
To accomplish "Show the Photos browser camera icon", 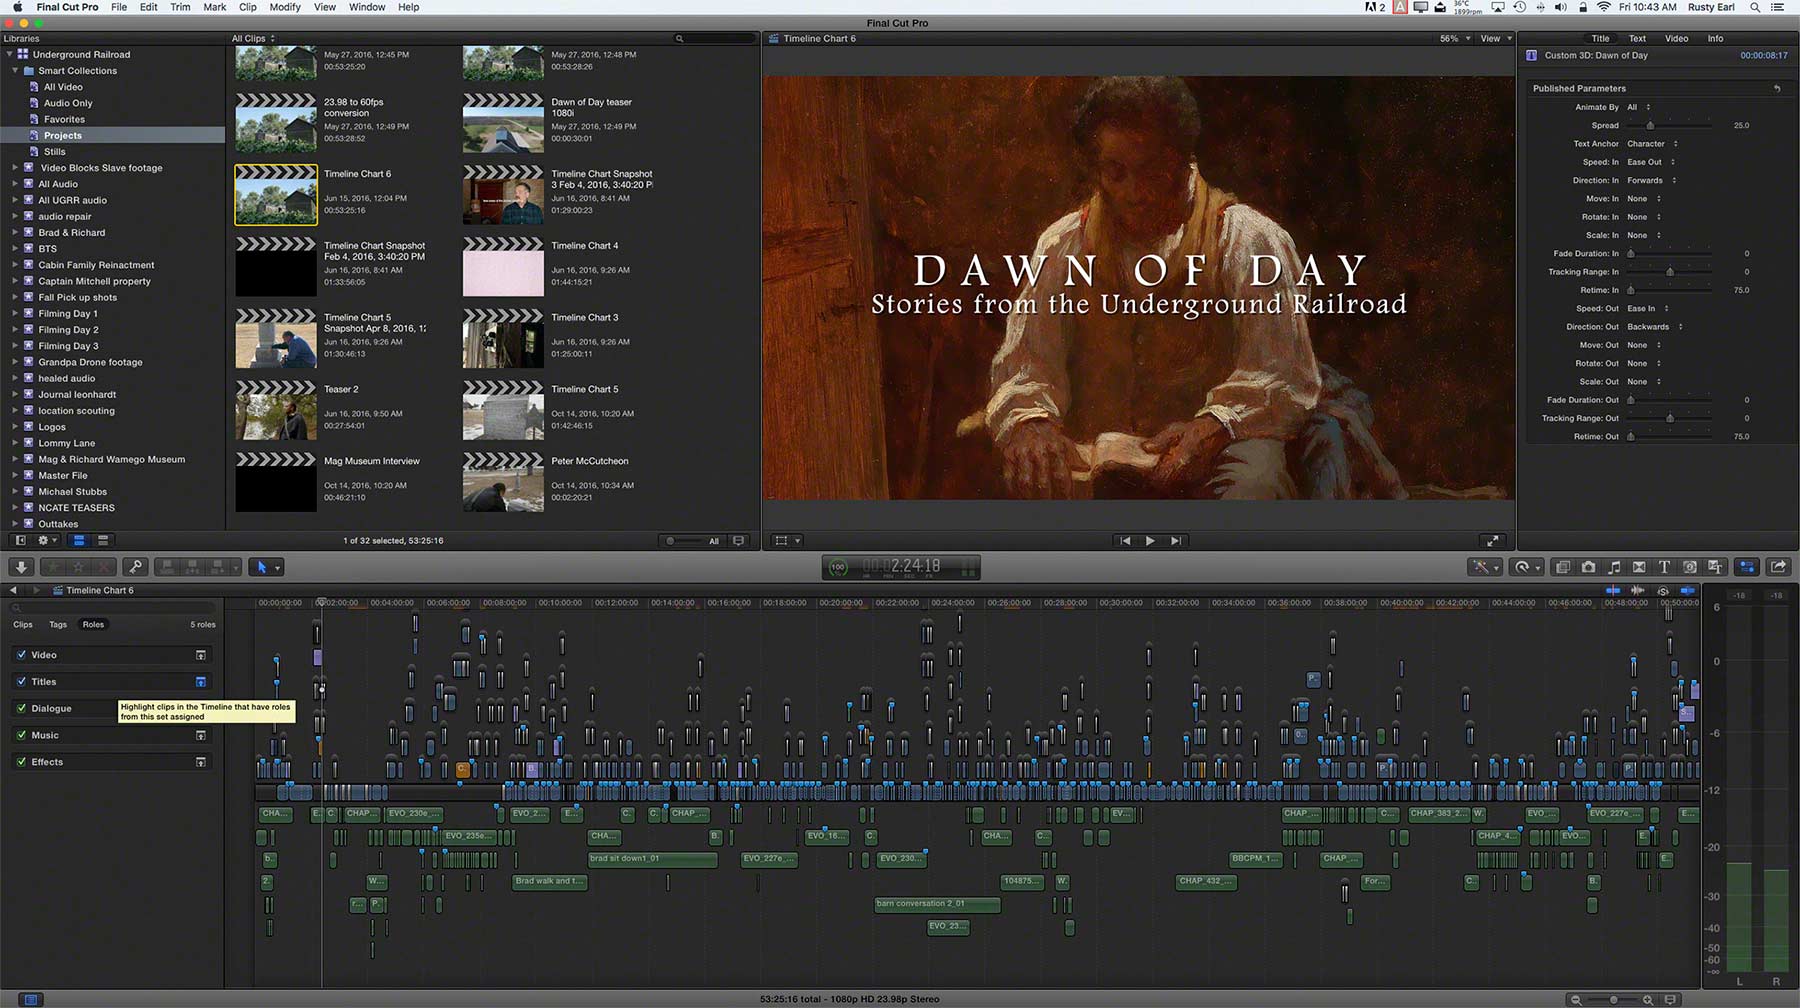I will pyautogui.click(x=1589, y=567).
